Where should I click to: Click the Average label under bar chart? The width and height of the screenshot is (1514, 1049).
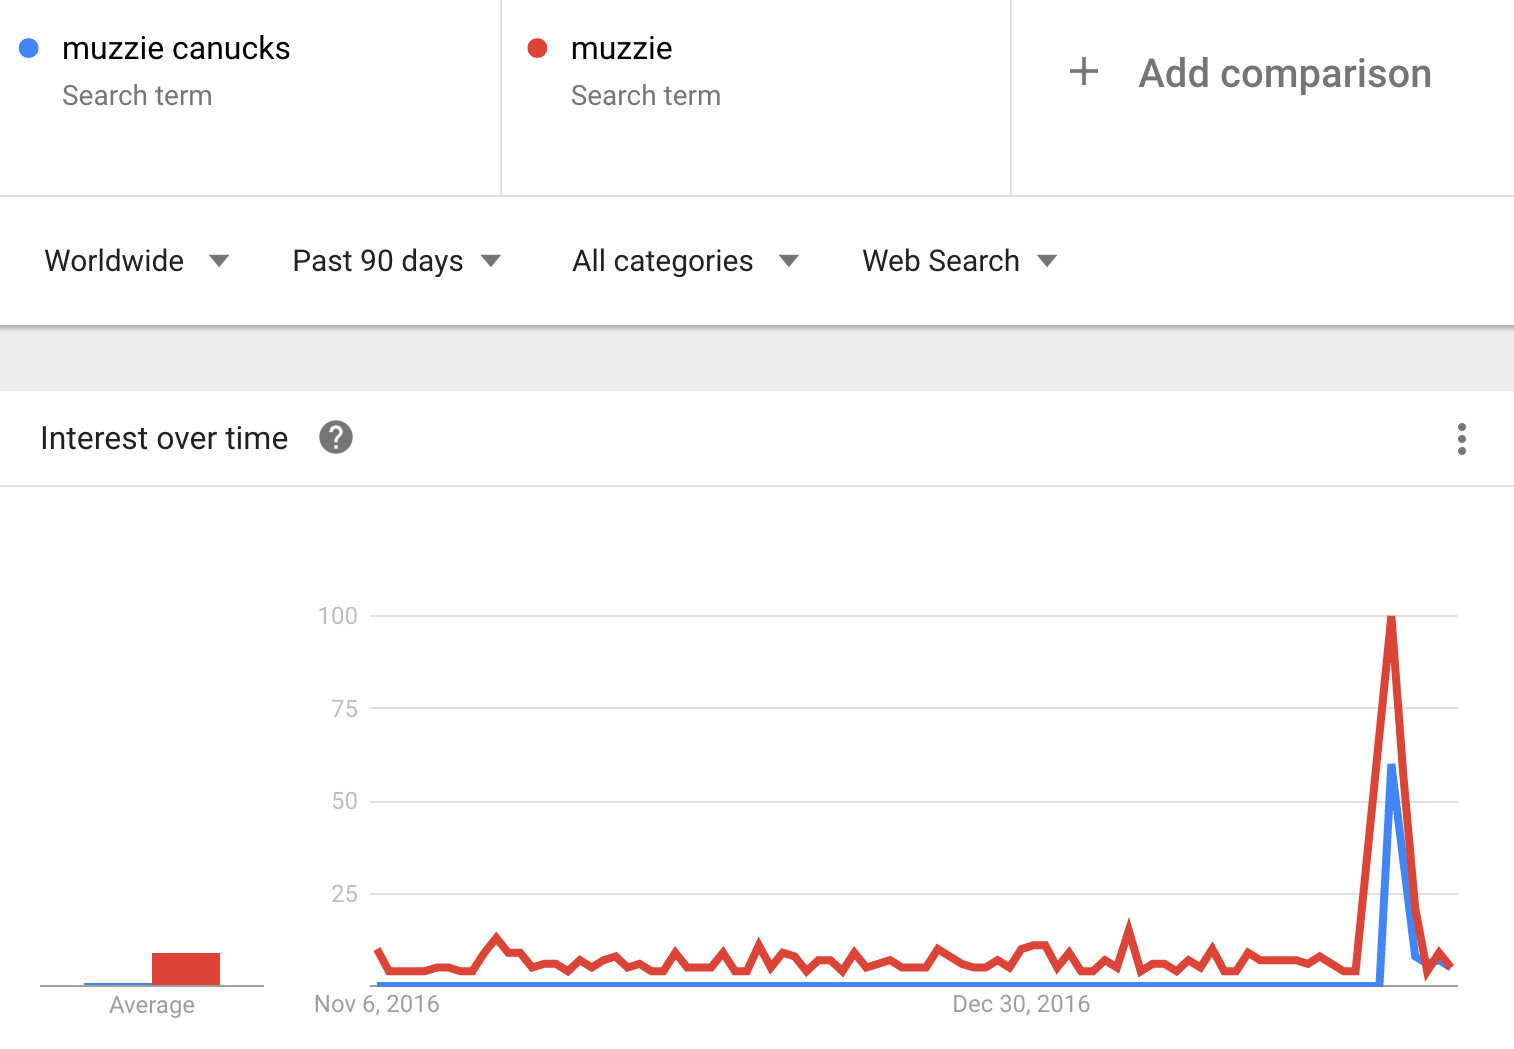[152, 1005]
